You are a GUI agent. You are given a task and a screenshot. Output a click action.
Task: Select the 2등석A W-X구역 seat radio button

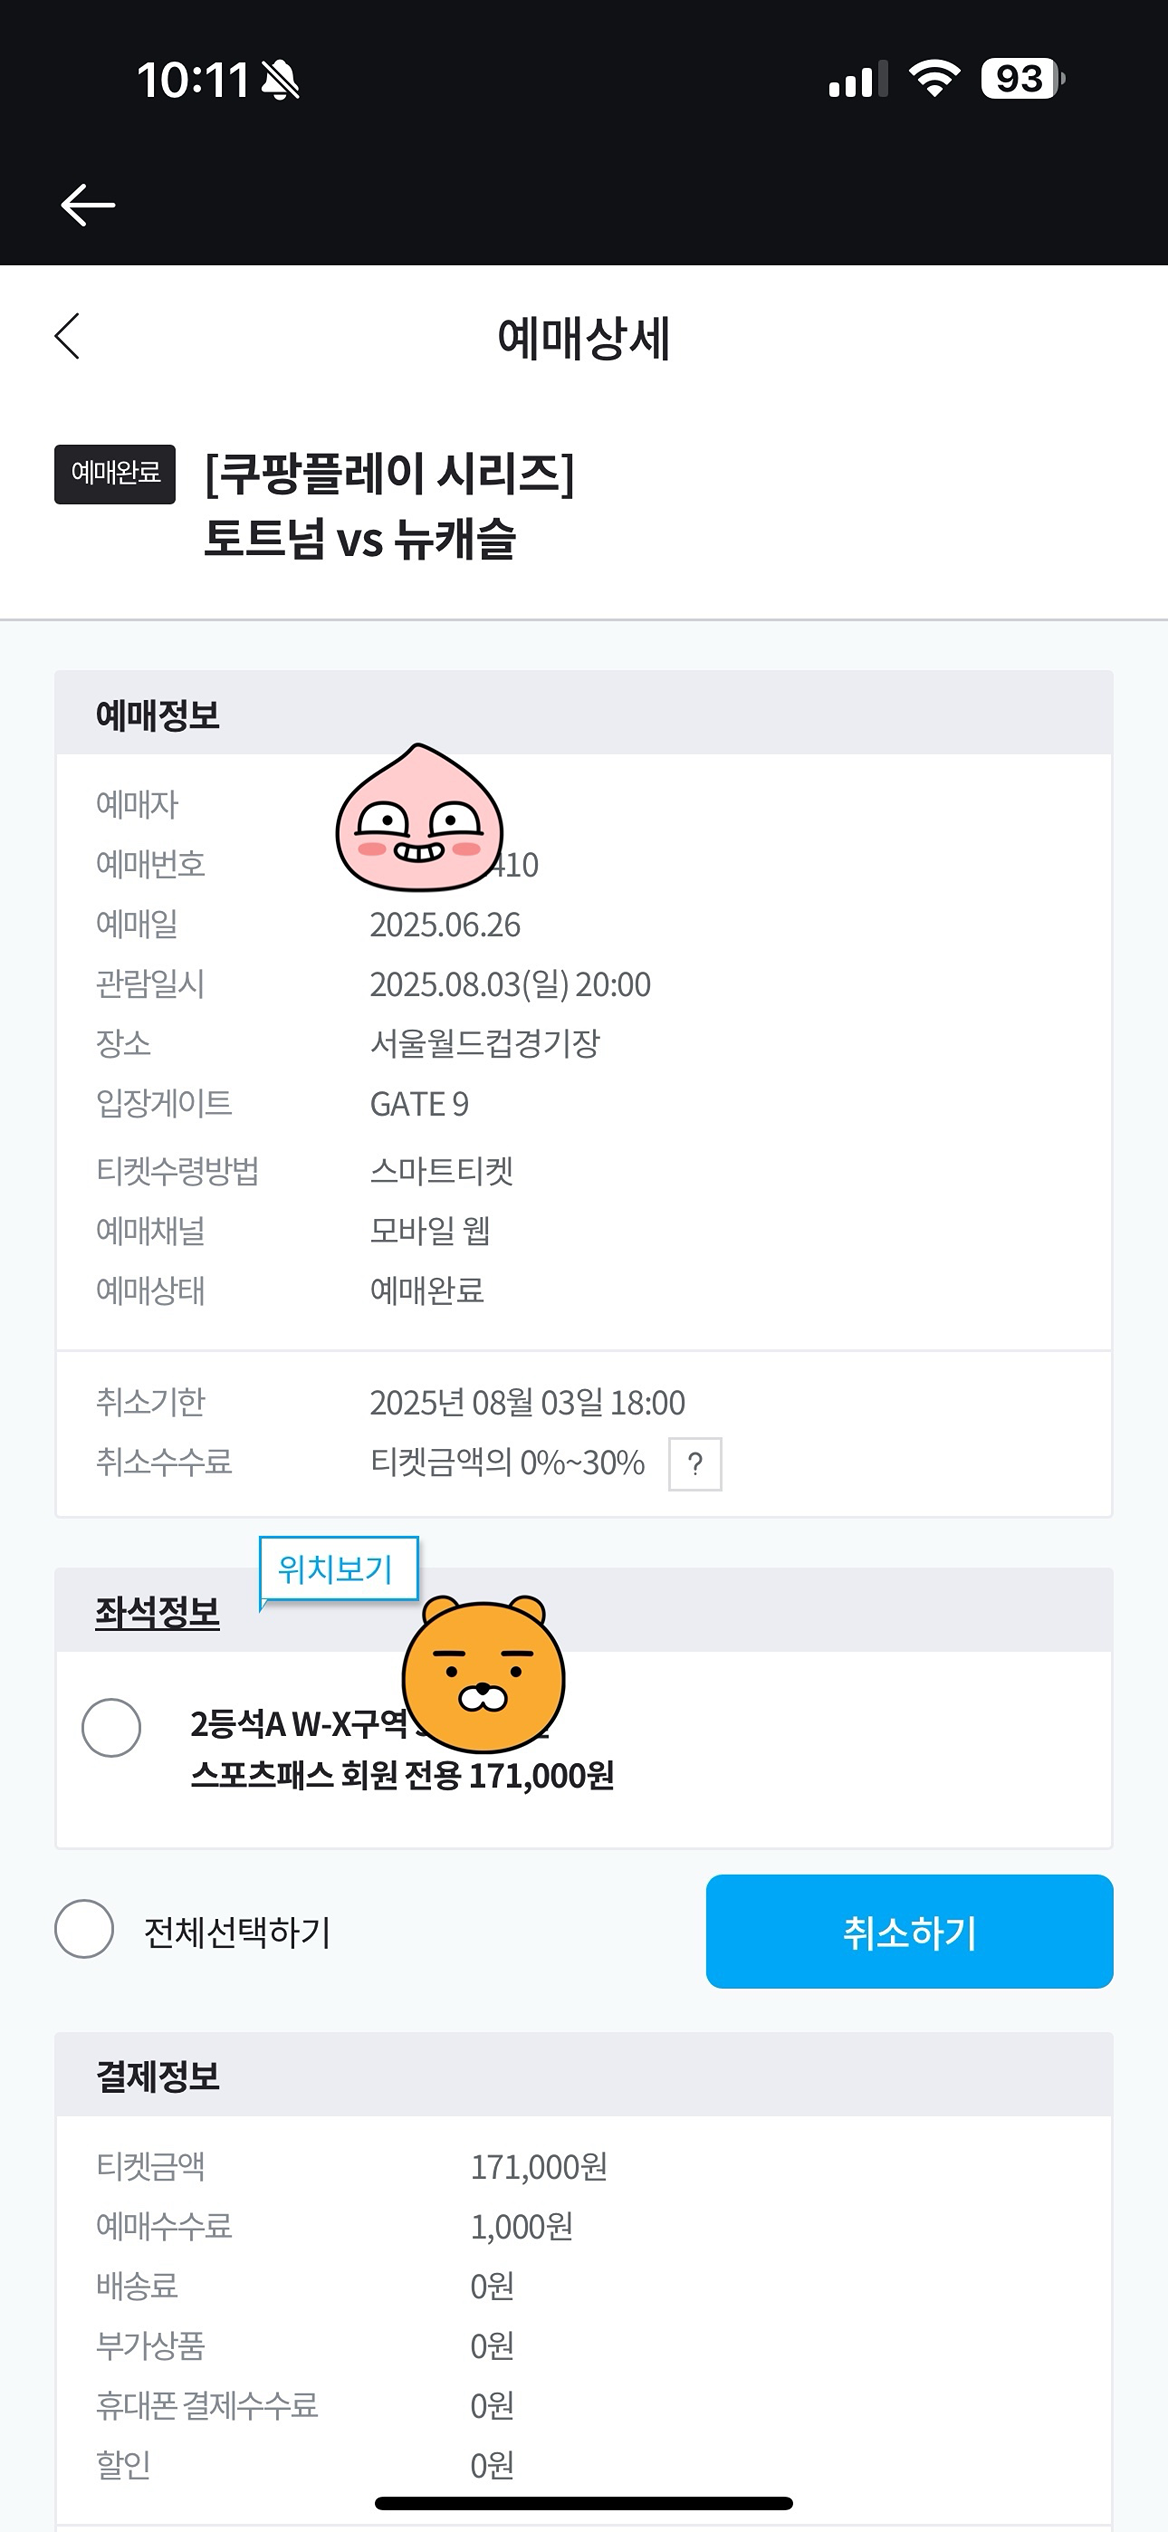pyautogui.click(x=111, y=1727)
